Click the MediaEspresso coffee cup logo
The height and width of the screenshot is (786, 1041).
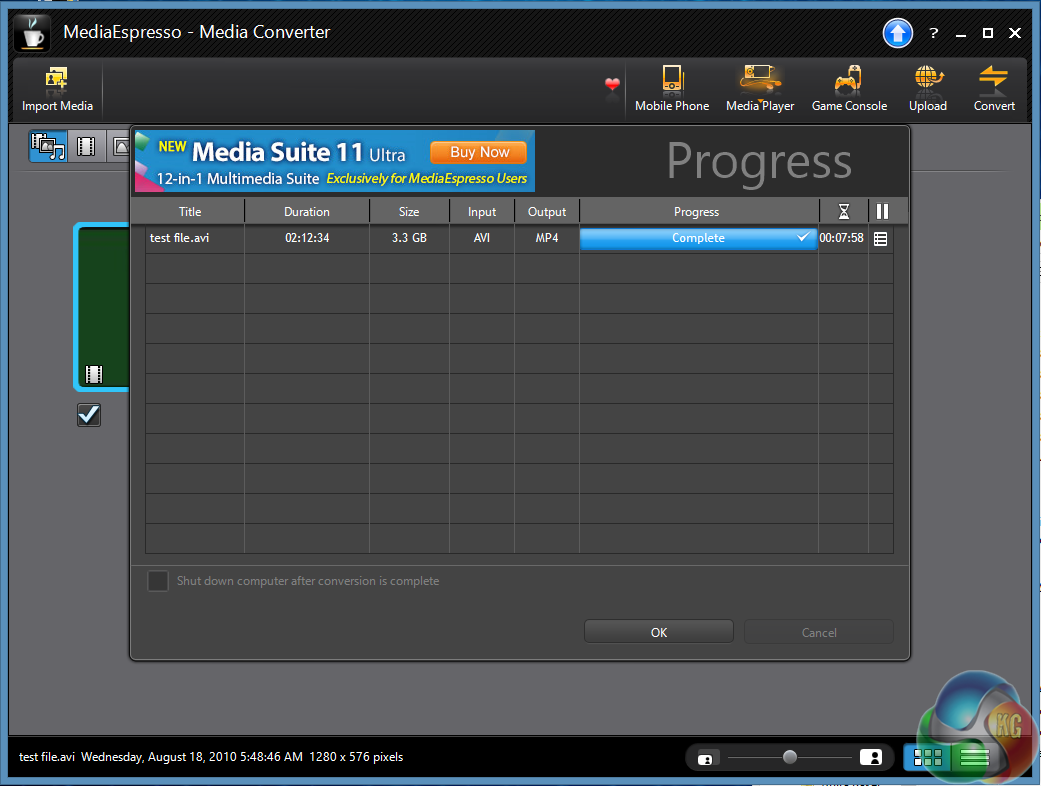coord(33,33)
